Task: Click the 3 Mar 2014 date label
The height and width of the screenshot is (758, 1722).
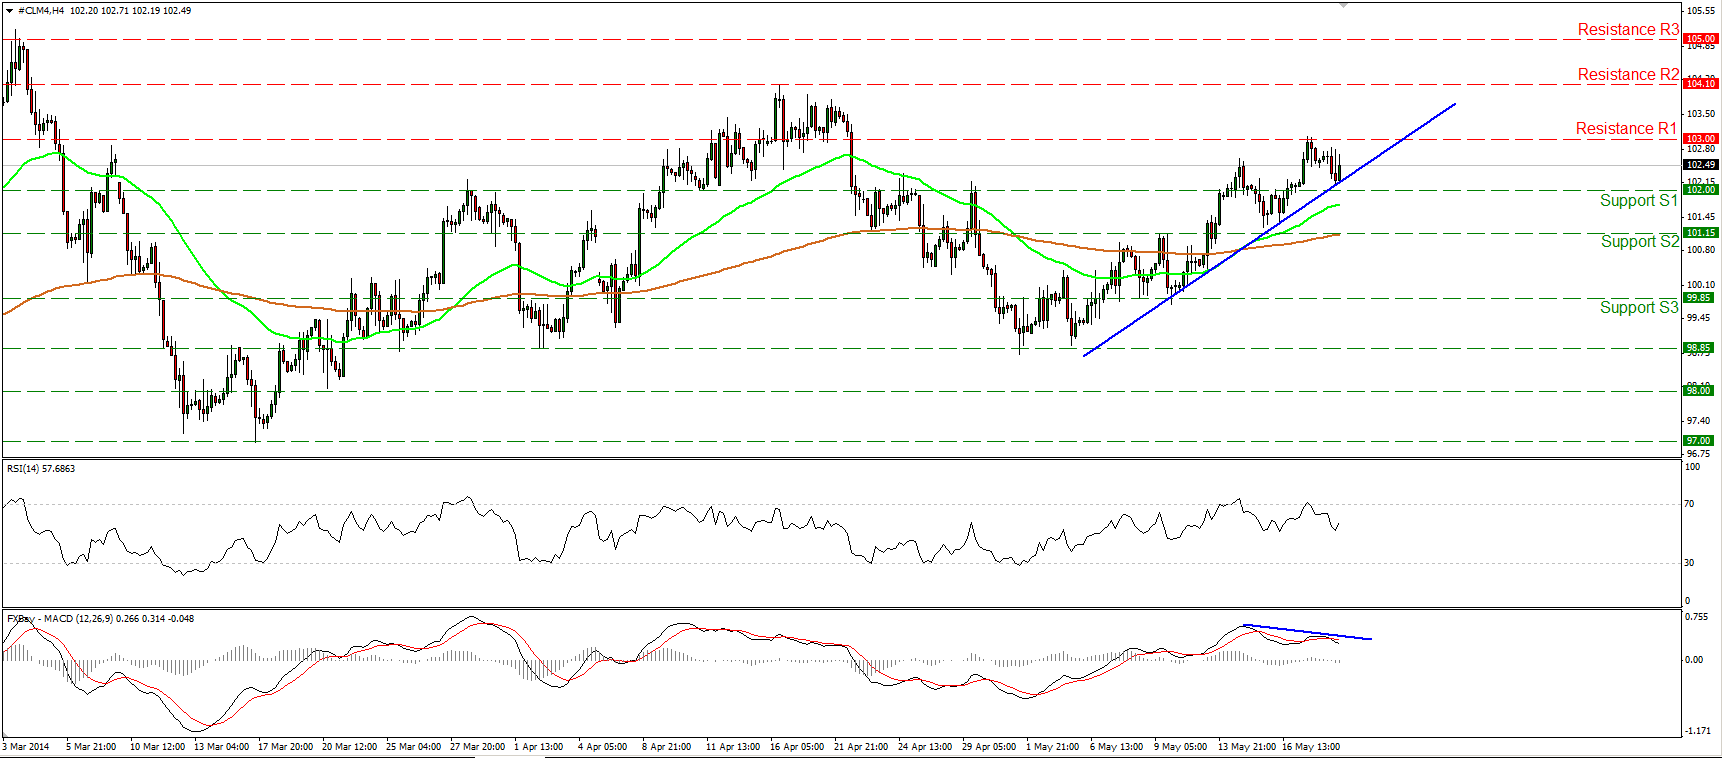Action: [26, 747]
